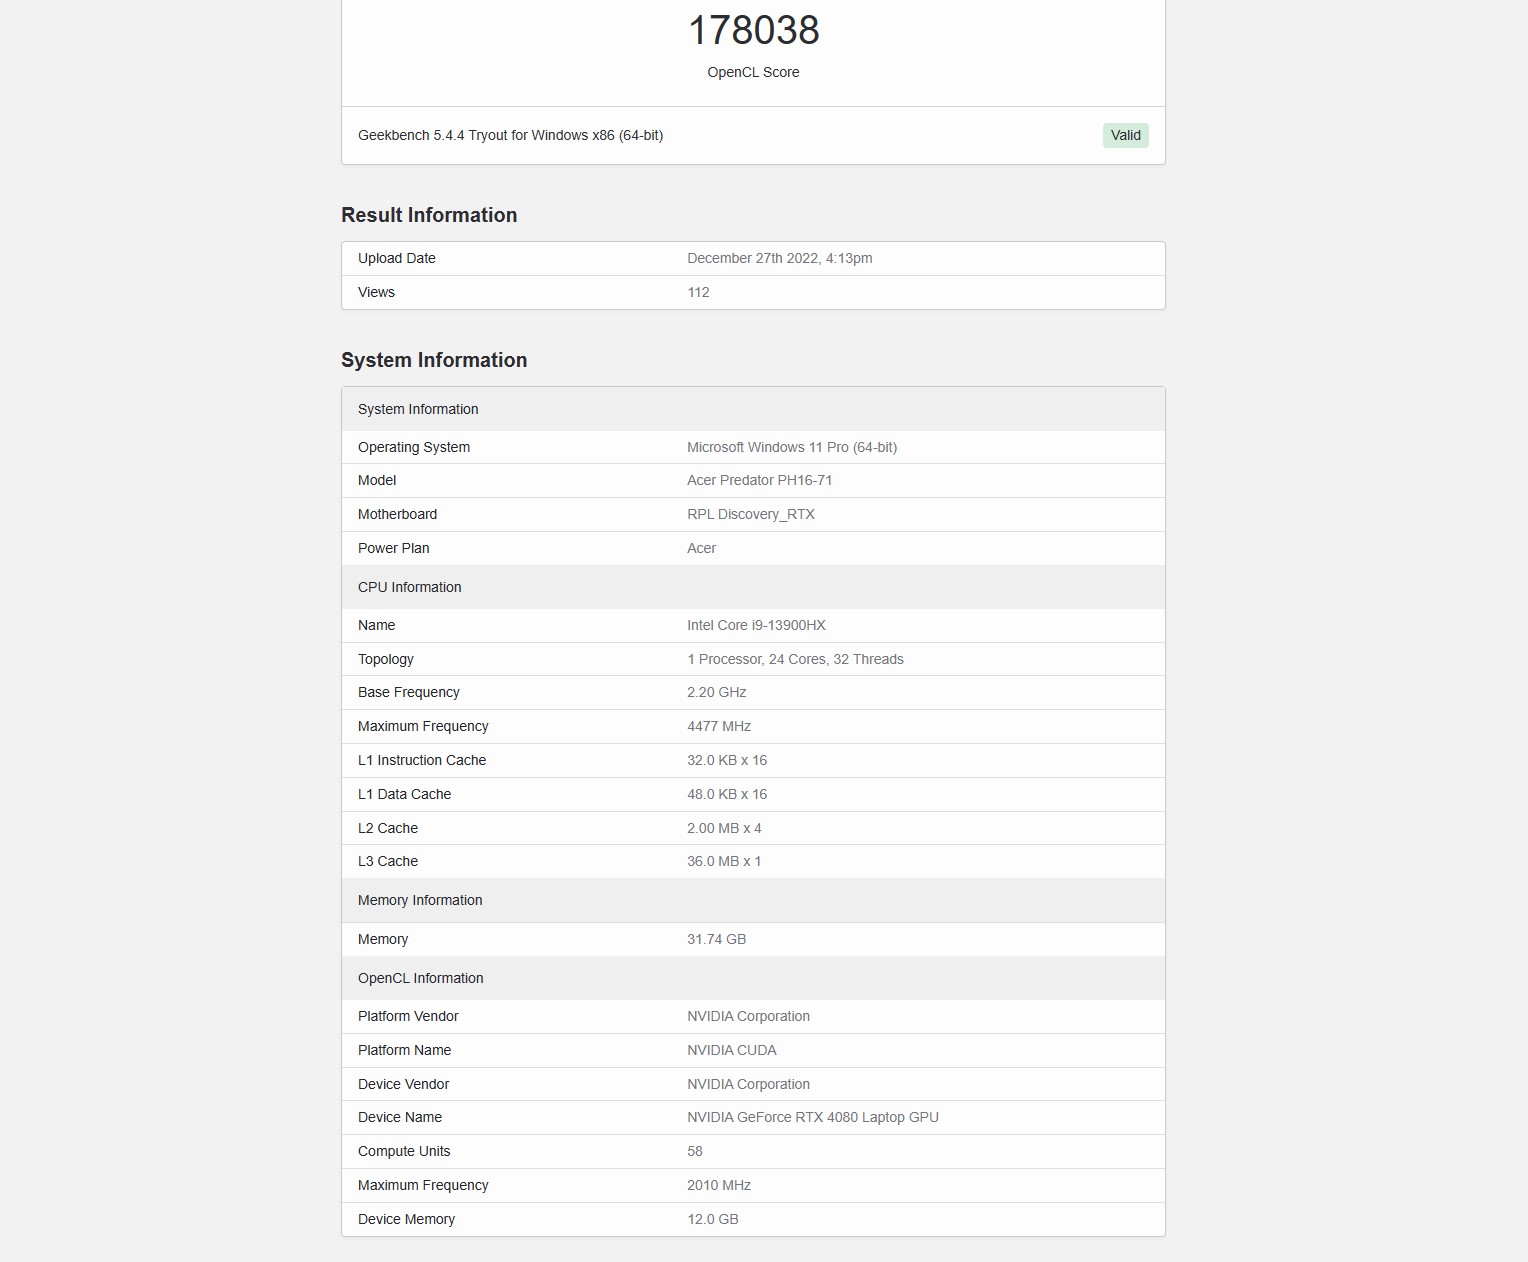Click the Memory Information section header
The width and height of the screenshot is (1528, 1262).
coord(753,900)
